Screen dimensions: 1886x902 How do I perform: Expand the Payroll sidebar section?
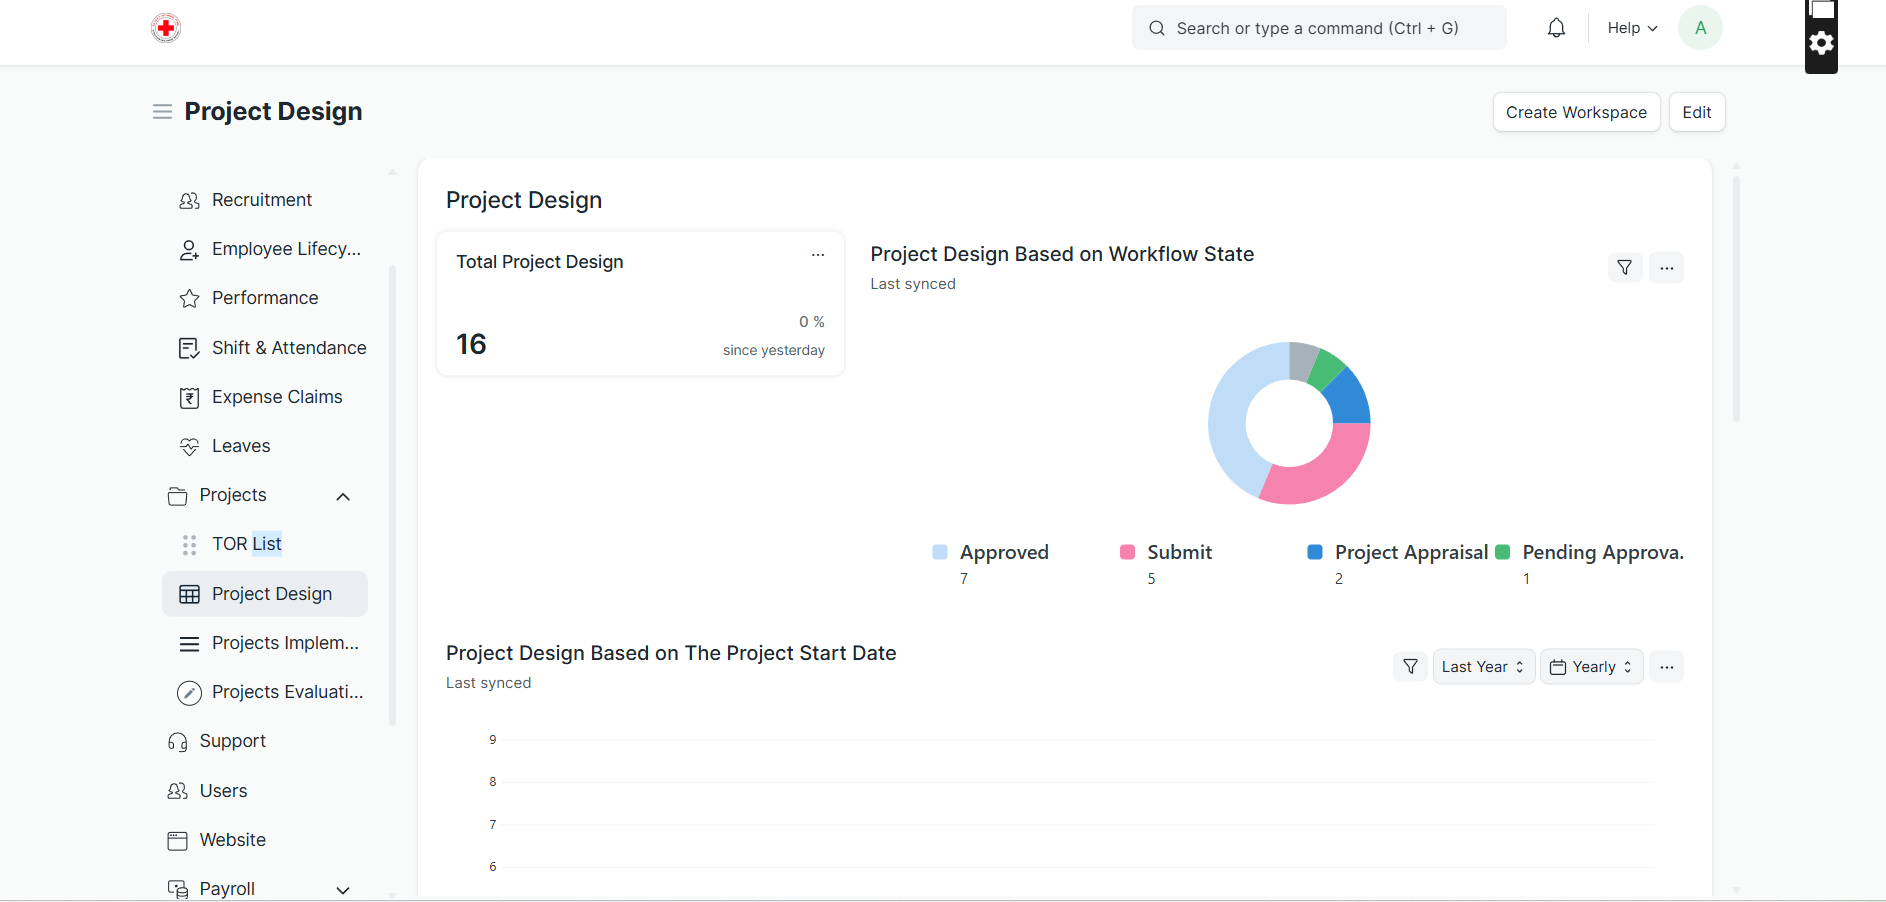tap(343, 890)
